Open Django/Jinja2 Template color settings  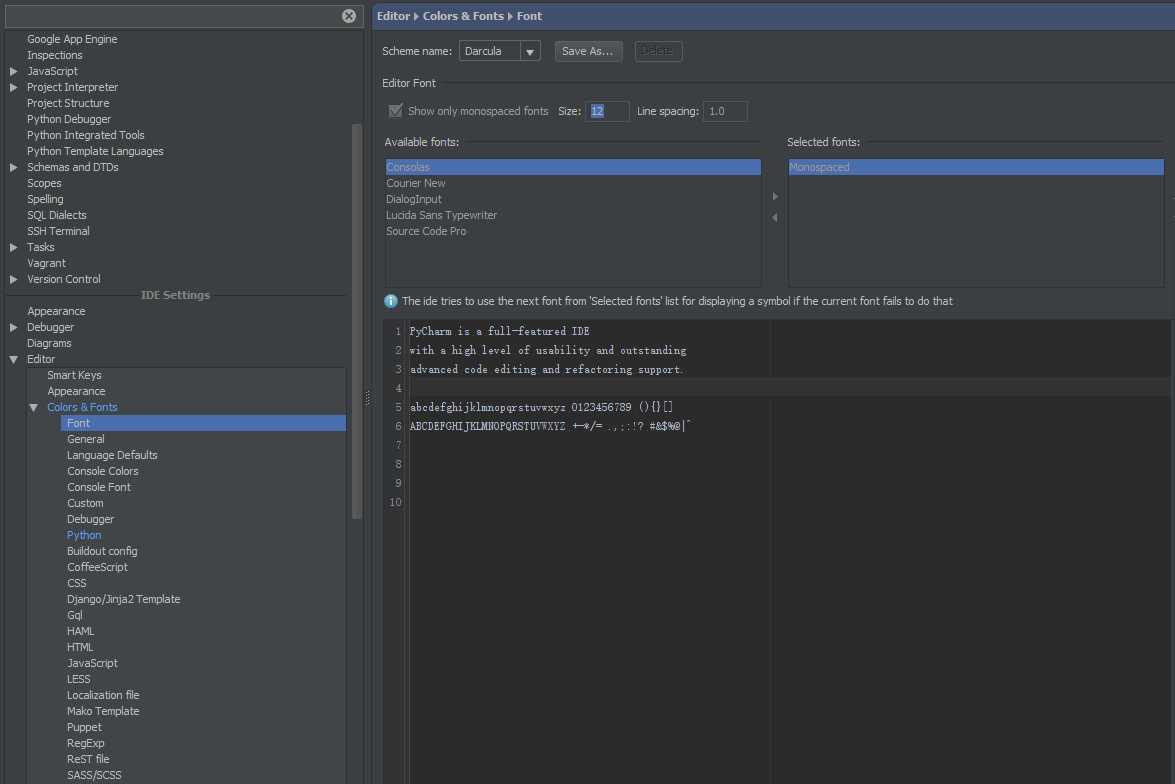pyautogui.click(x=124, y=599)
